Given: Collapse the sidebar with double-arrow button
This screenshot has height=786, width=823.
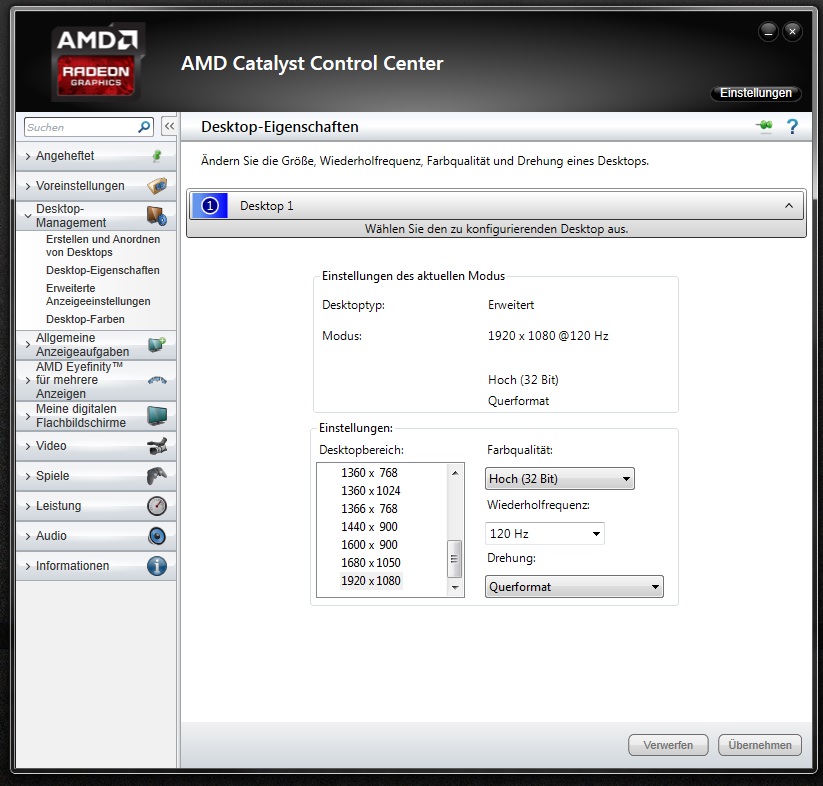Looking at the screenshot, I should pos(169,126).
